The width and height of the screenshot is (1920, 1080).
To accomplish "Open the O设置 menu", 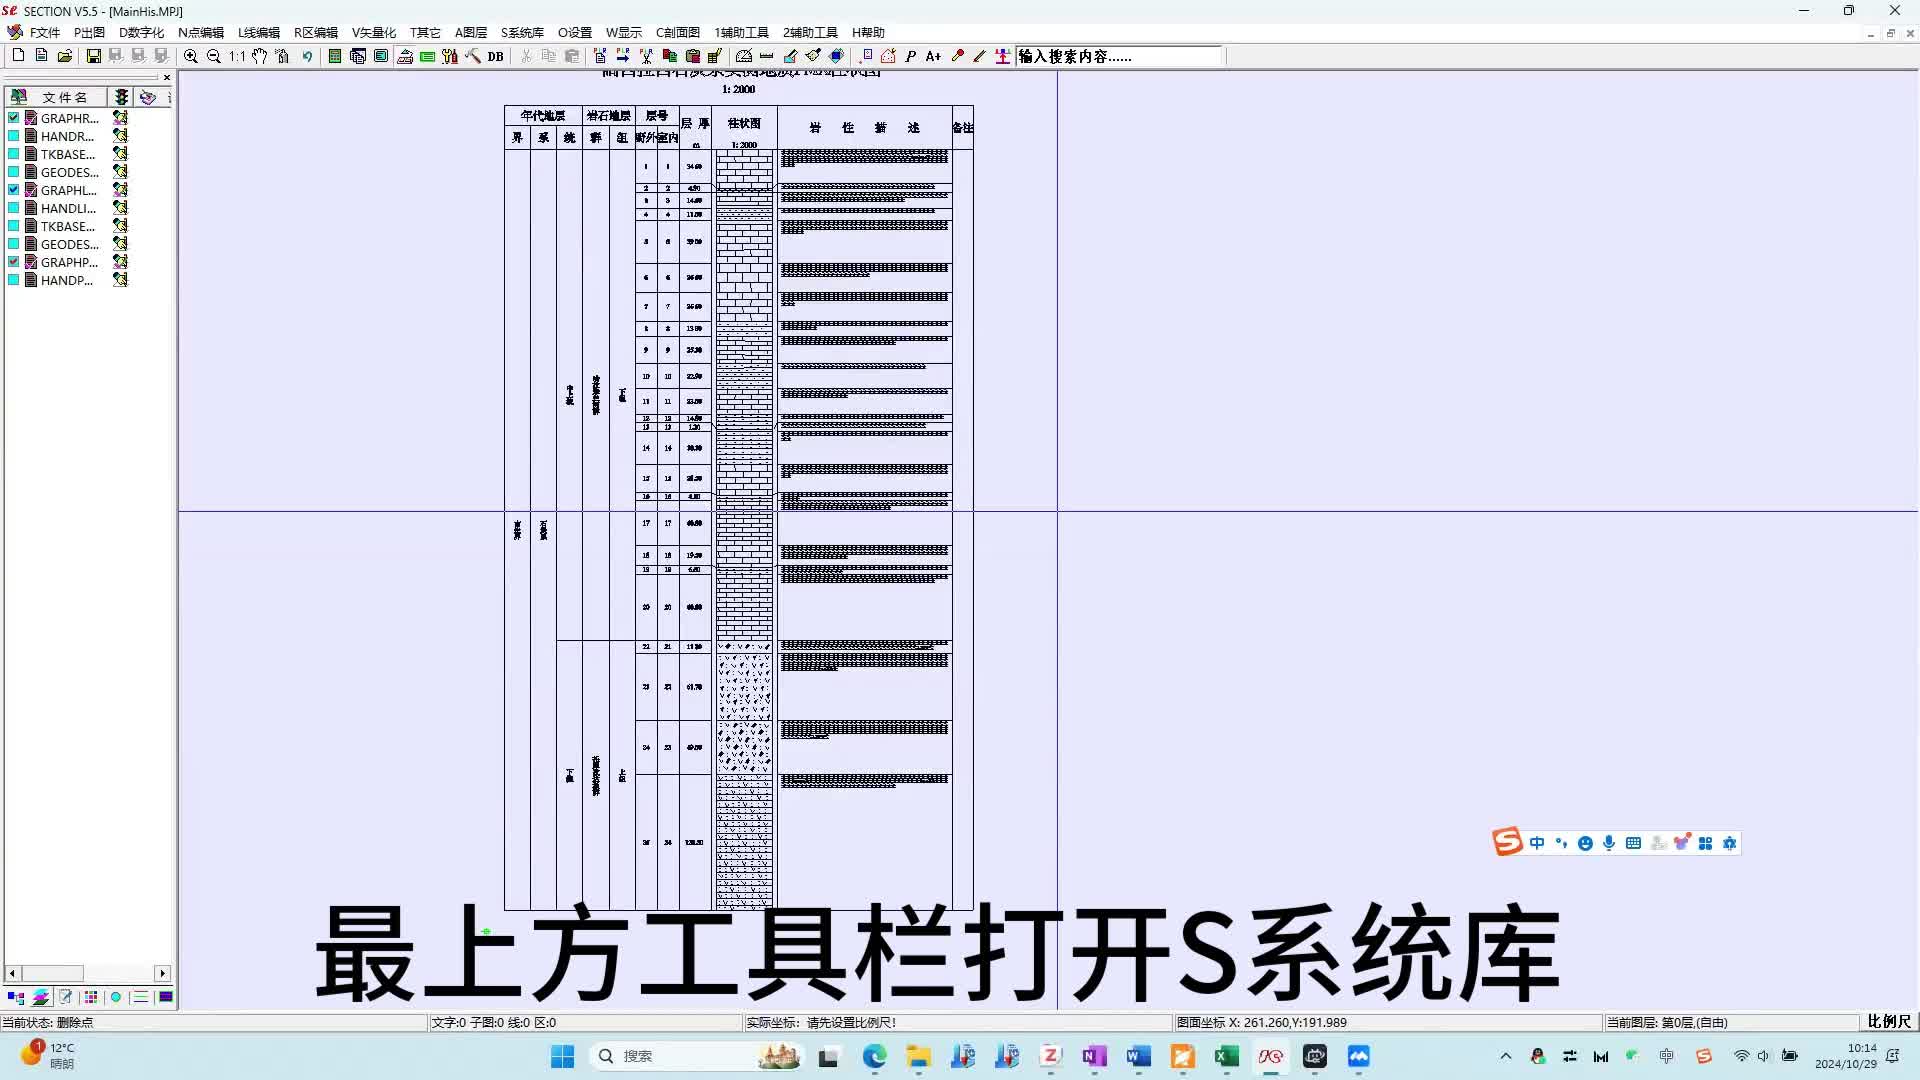I will [x=575, y=33].
